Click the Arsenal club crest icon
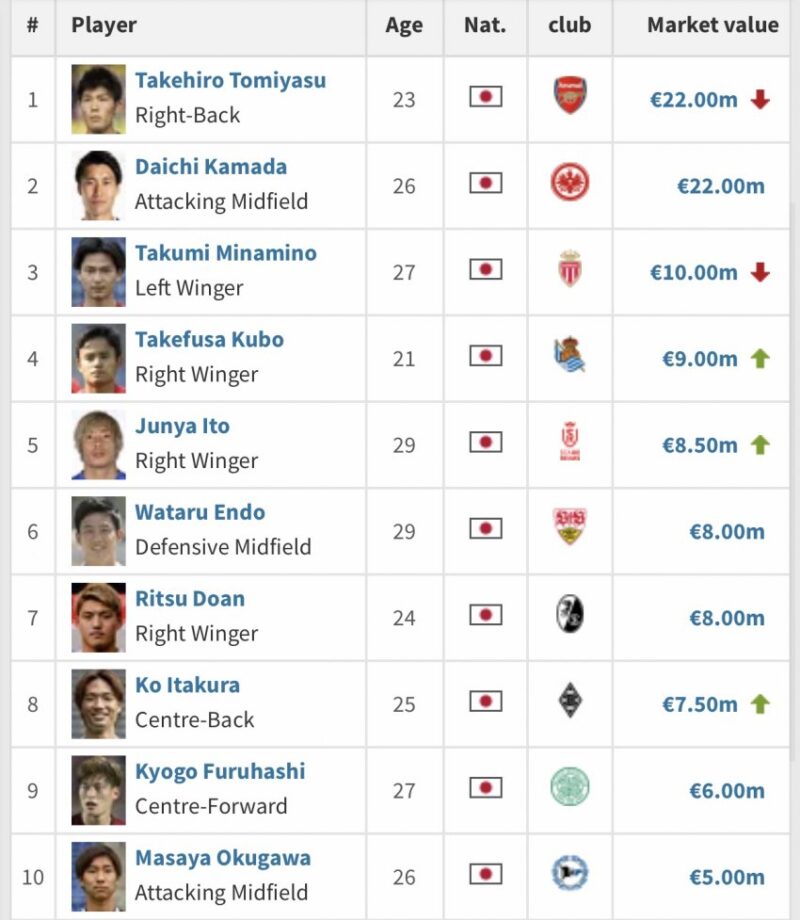The width and height of the screenshot is (800, 920). (x=570, y=97)
